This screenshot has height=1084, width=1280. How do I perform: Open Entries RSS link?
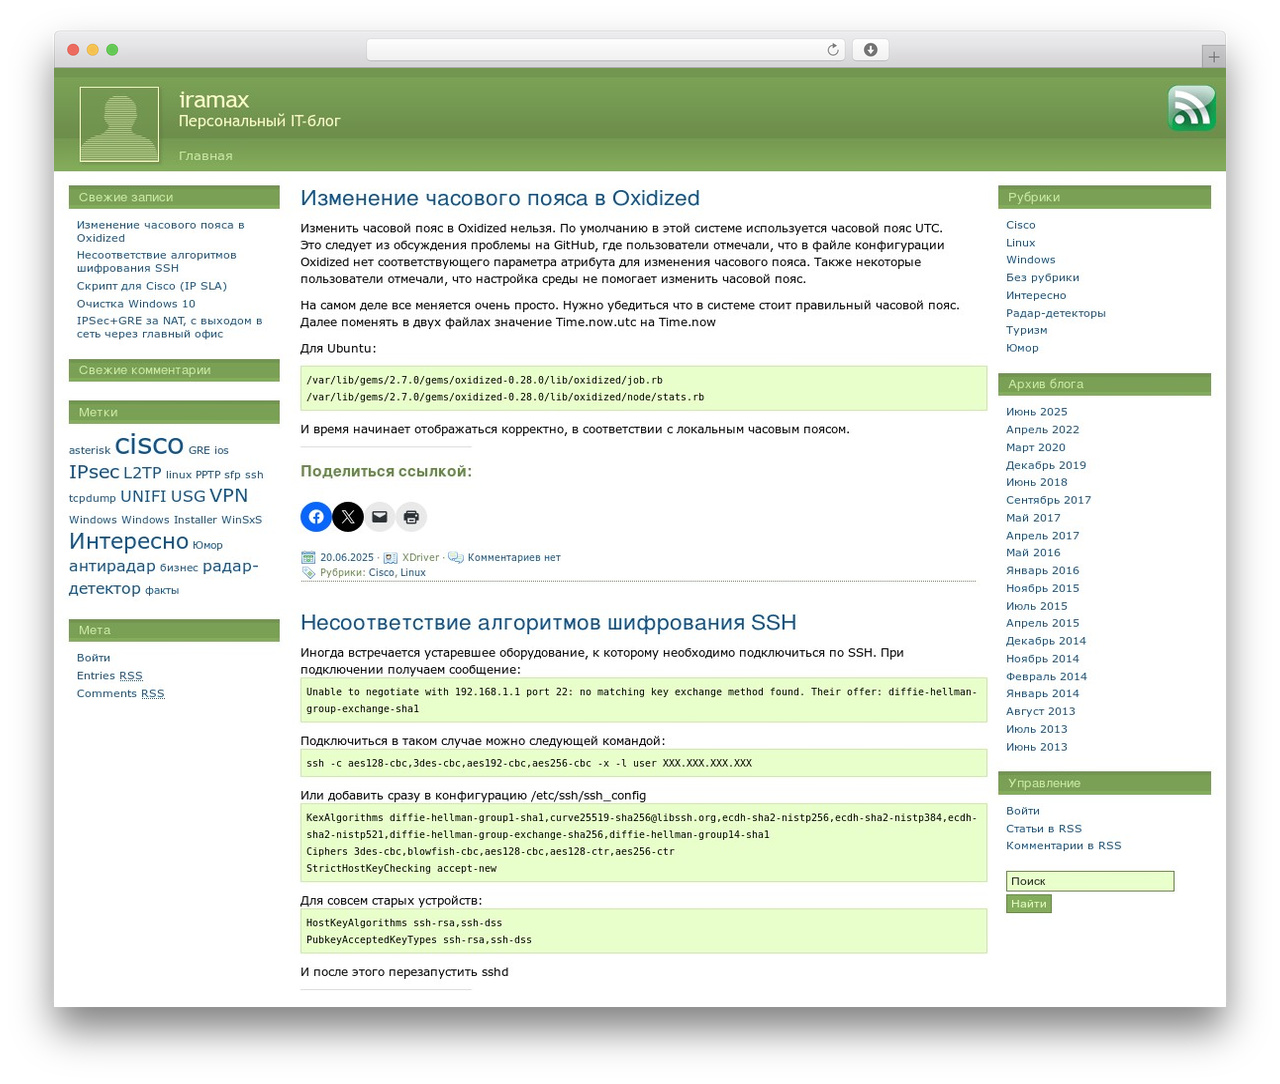110,676
